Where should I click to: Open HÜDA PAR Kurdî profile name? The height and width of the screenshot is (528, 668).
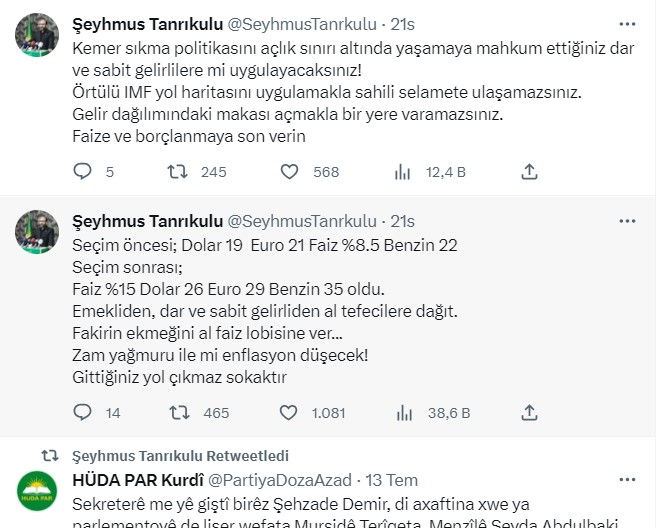tap(139, 480)
